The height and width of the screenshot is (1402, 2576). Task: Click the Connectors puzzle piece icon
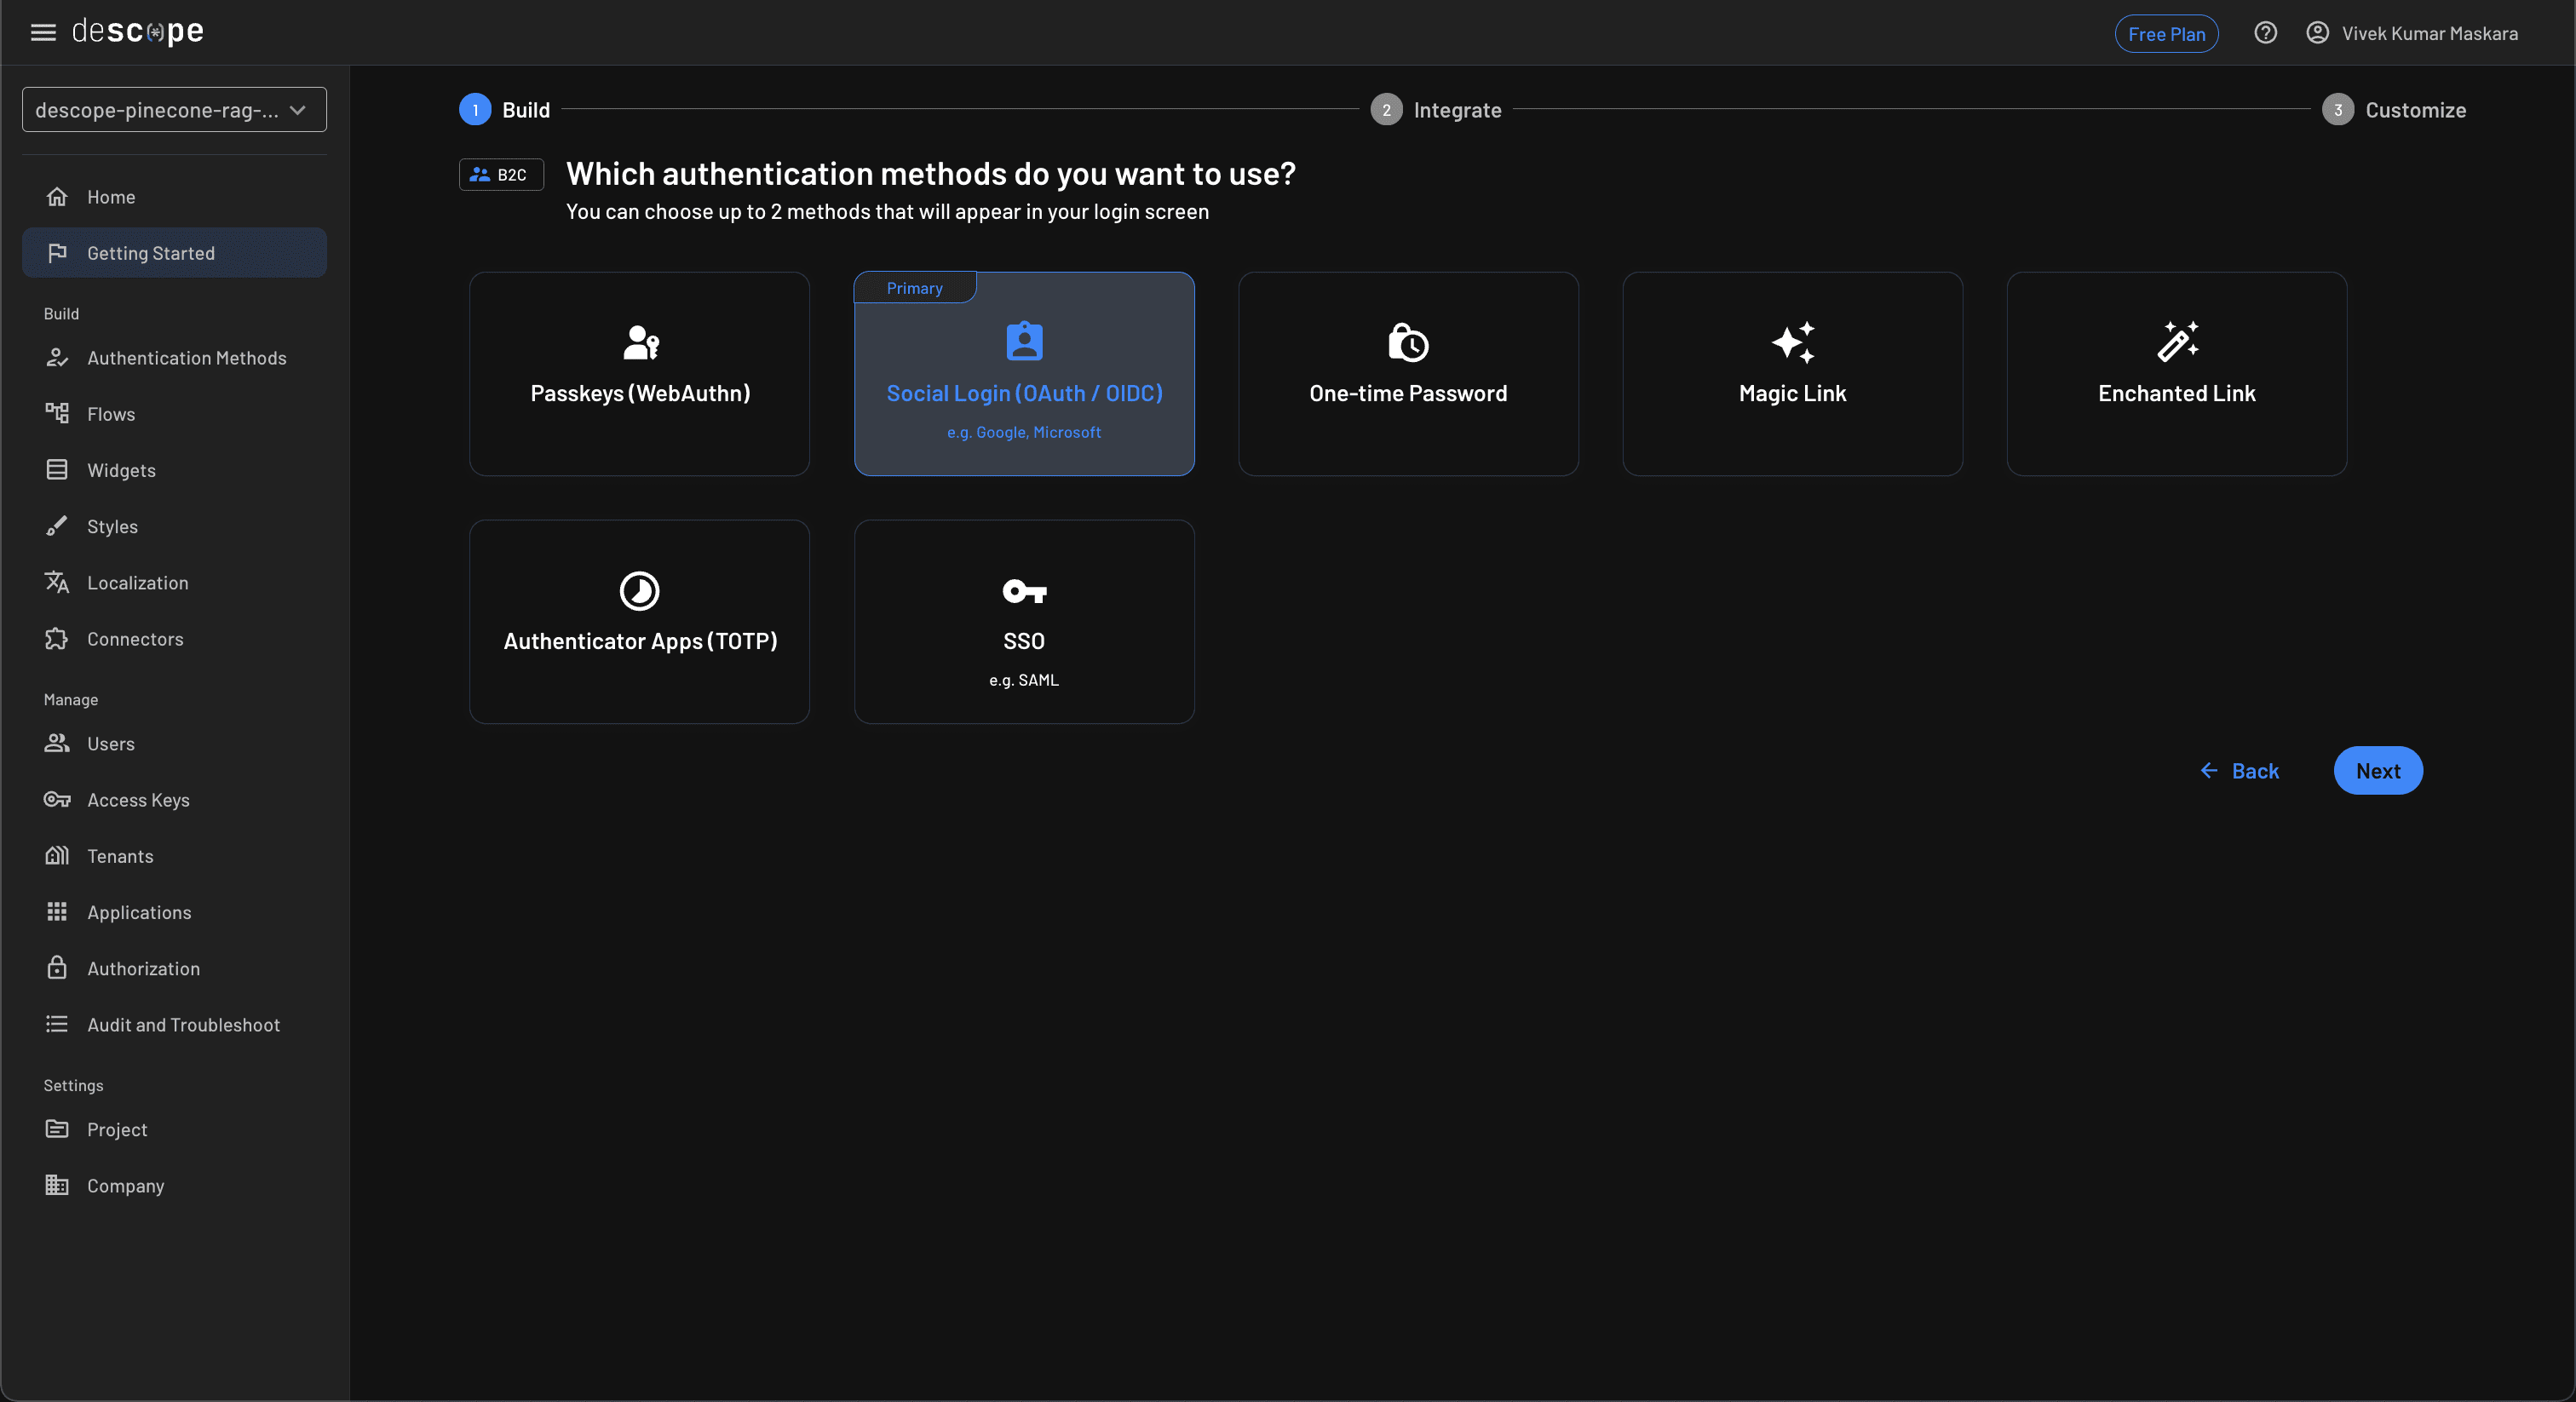coord(57,638)
